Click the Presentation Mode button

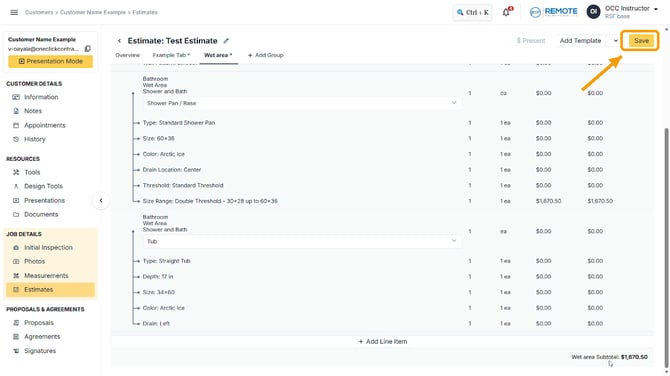tap(50, 62)
